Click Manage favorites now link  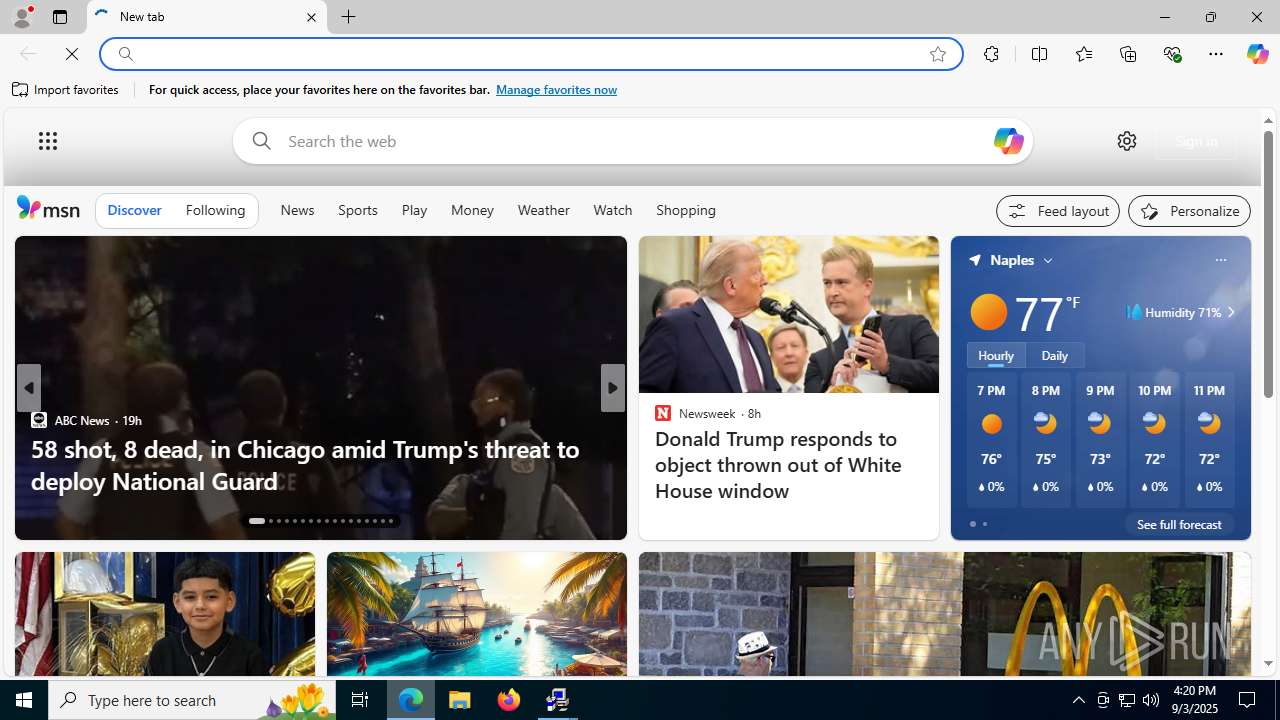[x=556, y=90]
